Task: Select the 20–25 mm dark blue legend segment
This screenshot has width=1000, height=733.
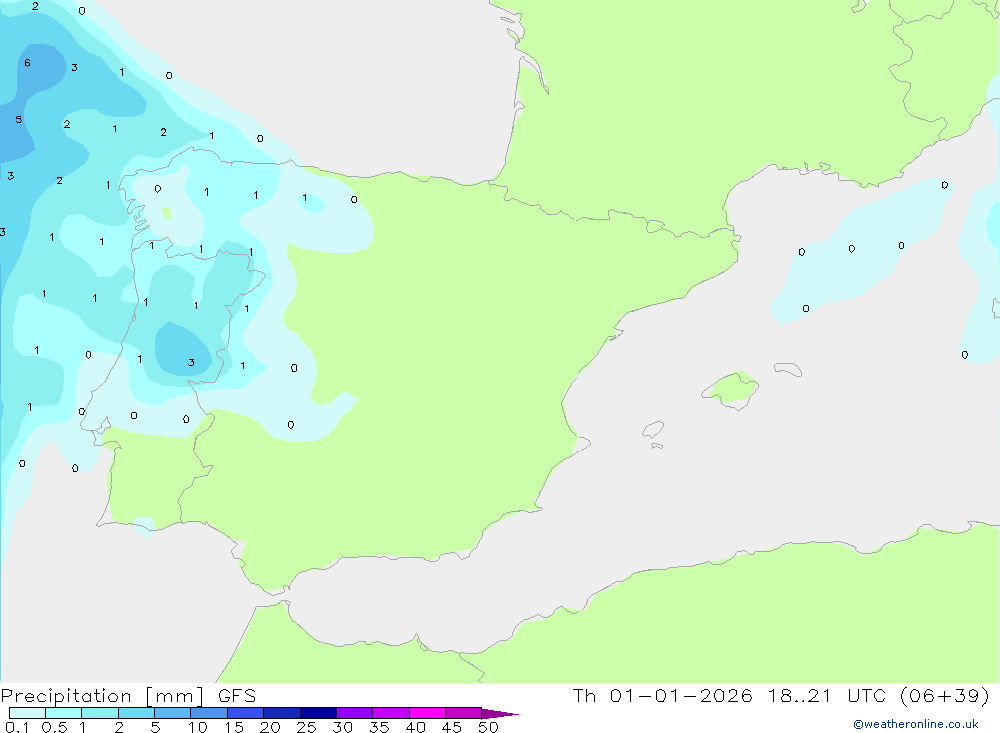Action: pos(282,713)
